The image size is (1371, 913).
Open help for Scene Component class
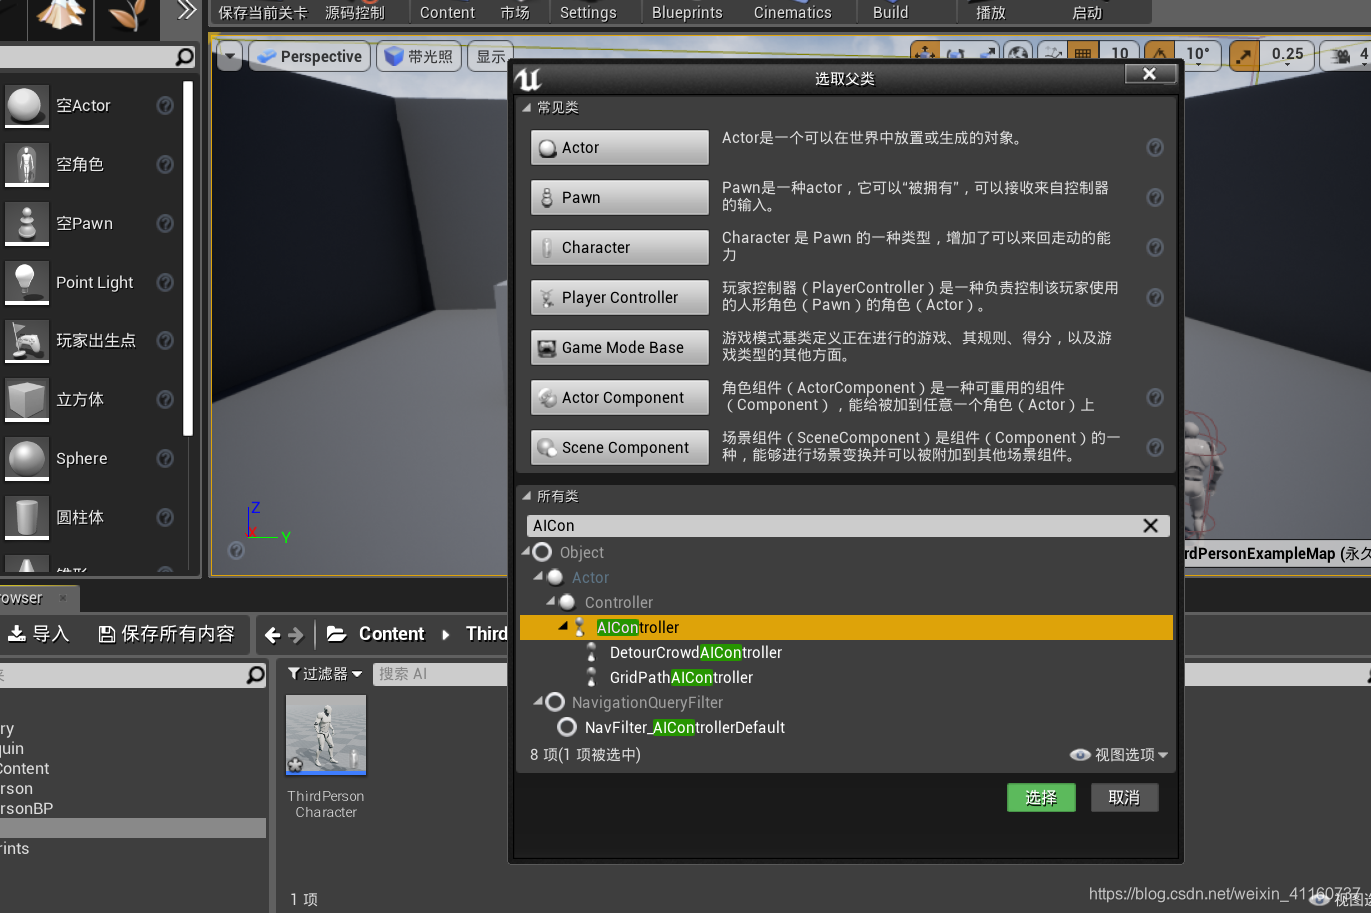[1155, 448]
